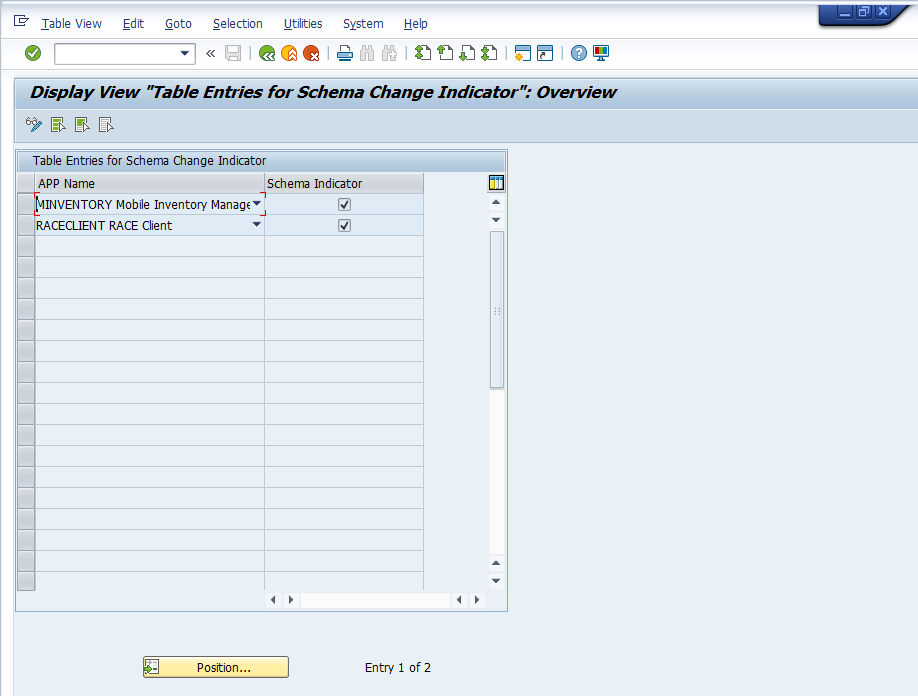Screen dimensions: 918x696
Task: Toggle Schema Indicator checkbox for RACECLIENT
Action: (x=344, y=225)
